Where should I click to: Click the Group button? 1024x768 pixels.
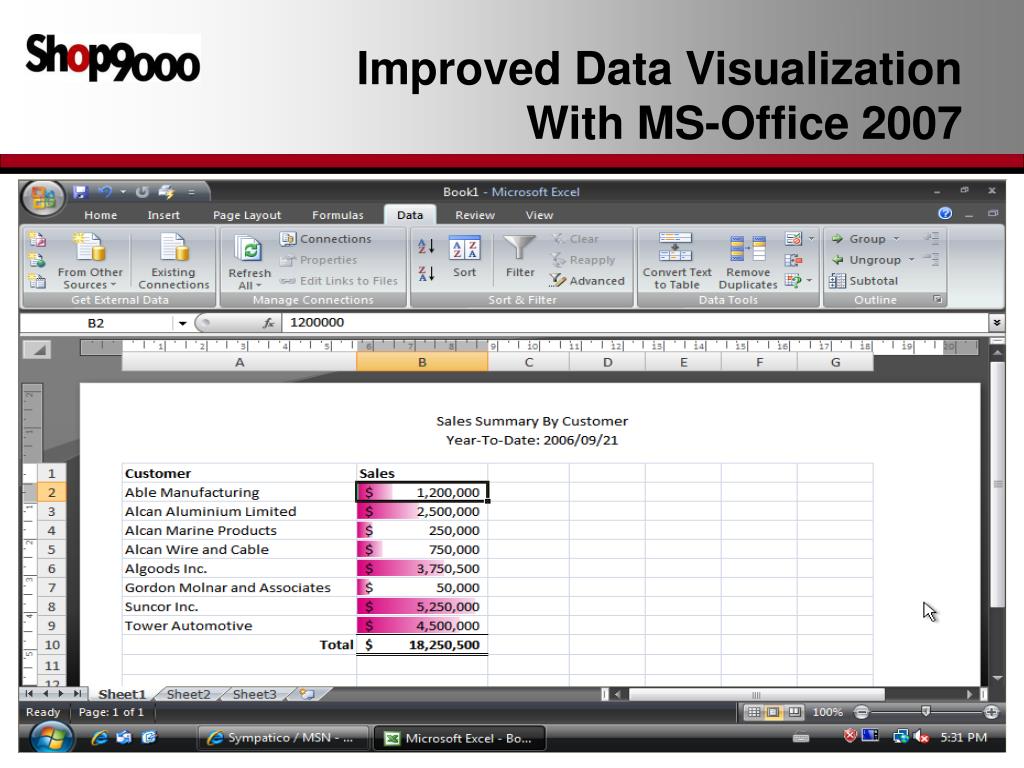[867, 239]
